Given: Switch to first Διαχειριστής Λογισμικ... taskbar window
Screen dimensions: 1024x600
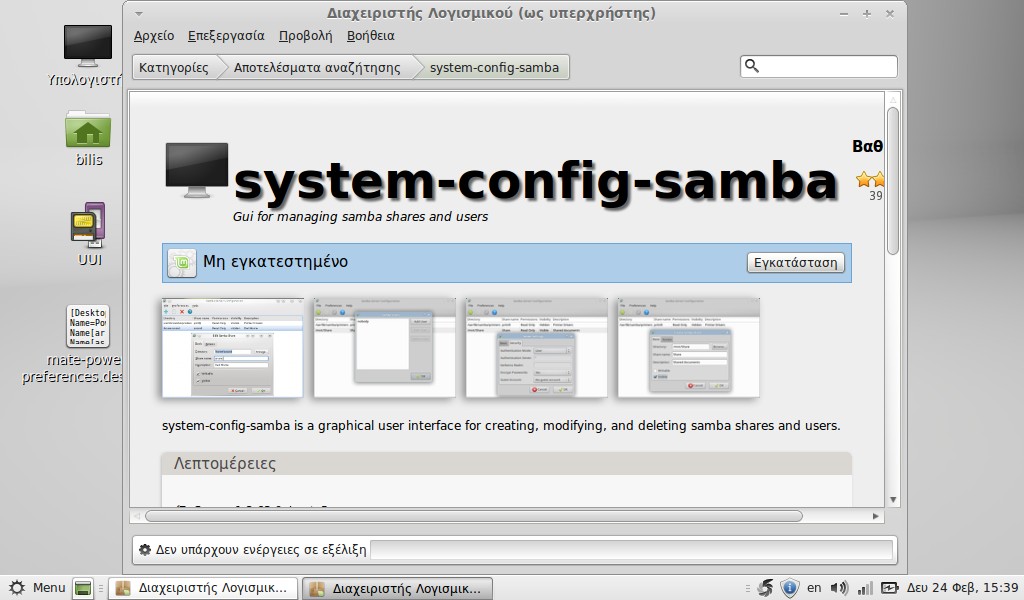Looking at the screenshot, I should pos(202,588).
